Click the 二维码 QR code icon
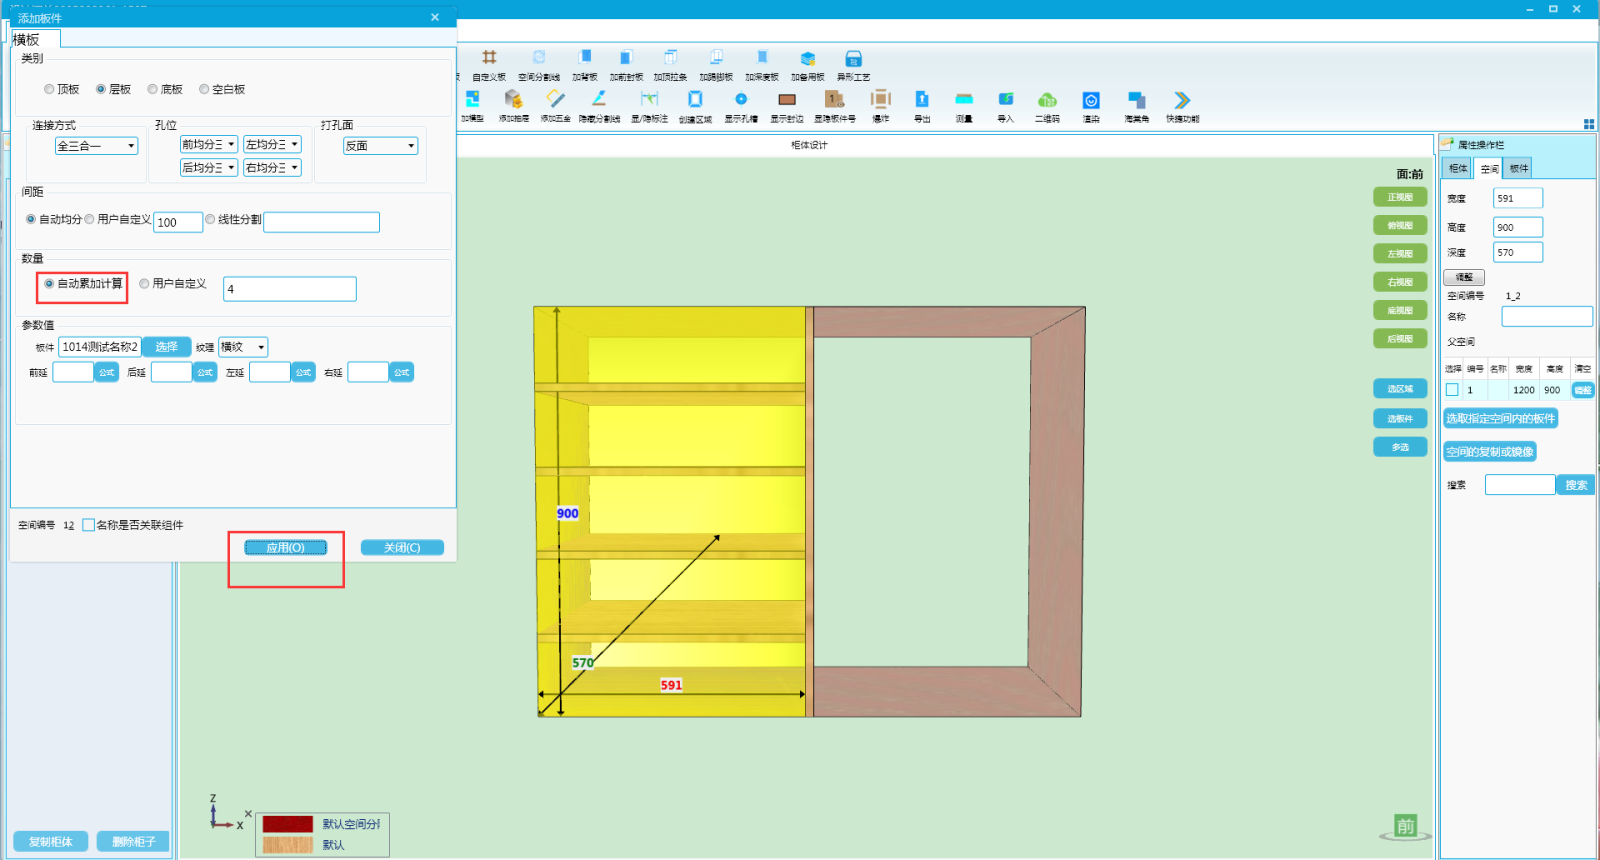This screenshot has width=1600, height=860. coord(1047,100)
